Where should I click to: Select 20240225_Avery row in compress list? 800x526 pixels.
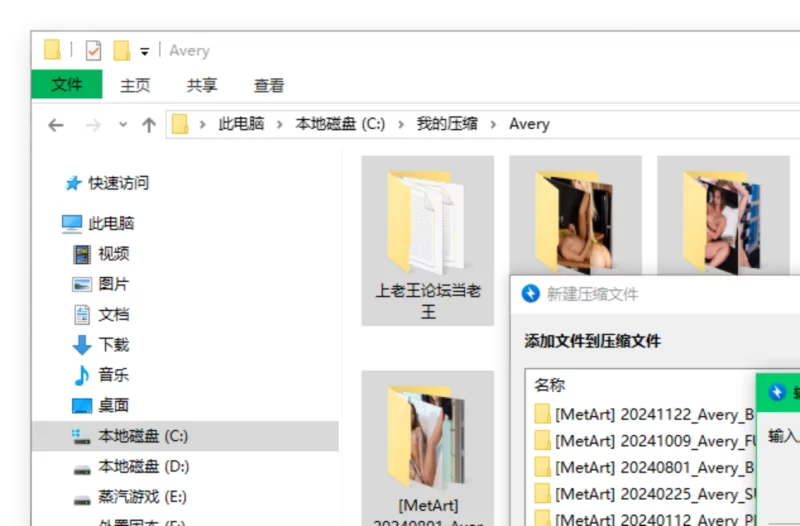(644, 494)
